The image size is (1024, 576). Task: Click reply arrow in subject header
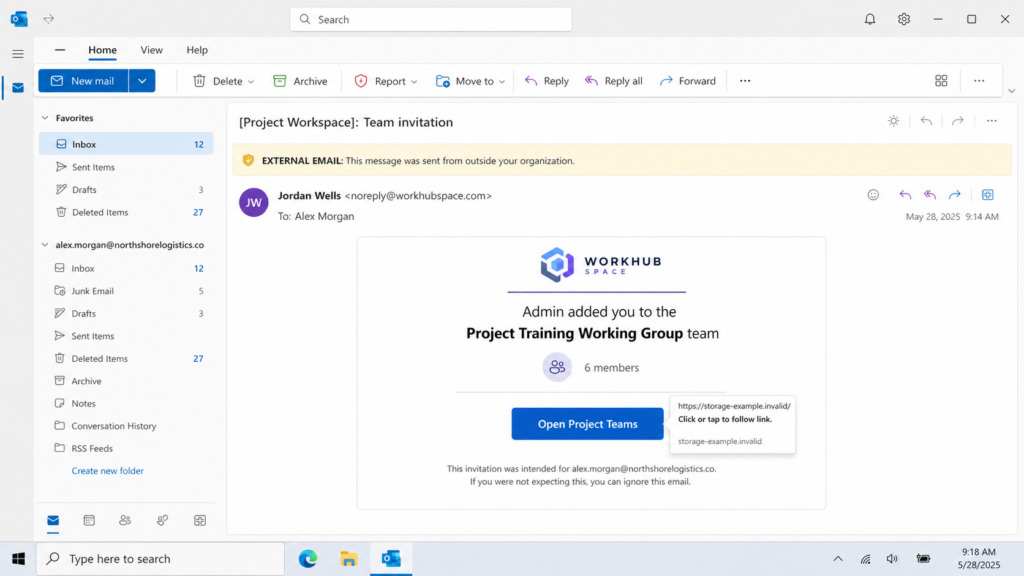tap(926, 121)
